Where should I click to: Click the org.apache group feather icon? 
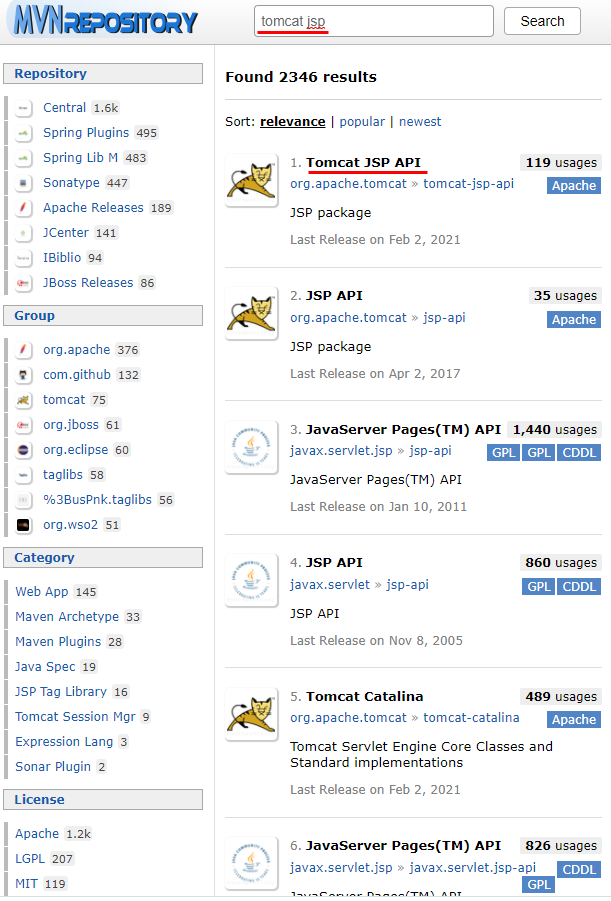[x=23, y=350]
